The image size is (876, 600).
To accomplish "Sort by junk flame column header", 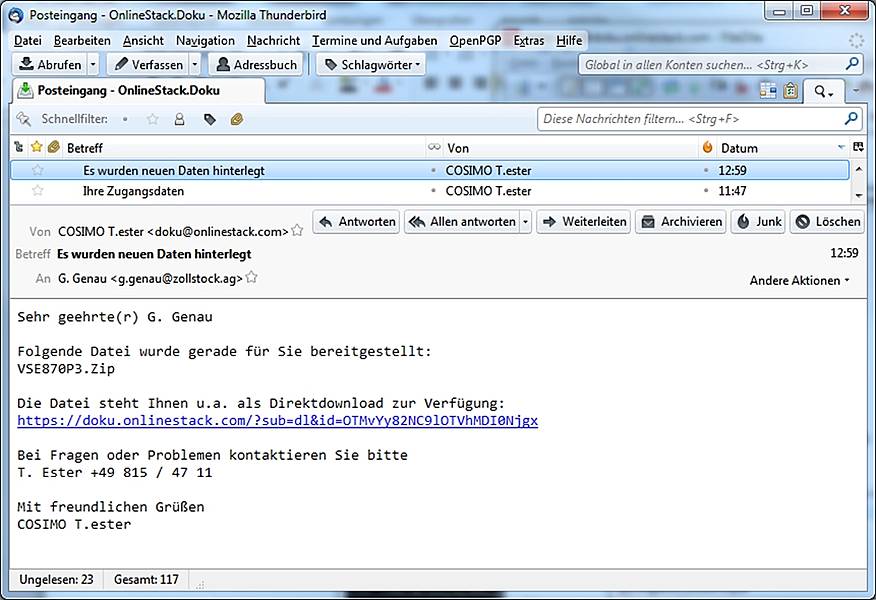I will 707,147.
